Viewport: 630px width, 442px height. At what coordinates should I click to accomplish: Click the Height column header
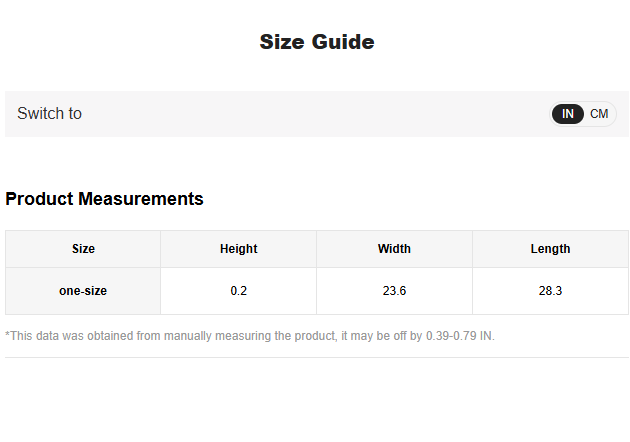(x=239, y=249)
